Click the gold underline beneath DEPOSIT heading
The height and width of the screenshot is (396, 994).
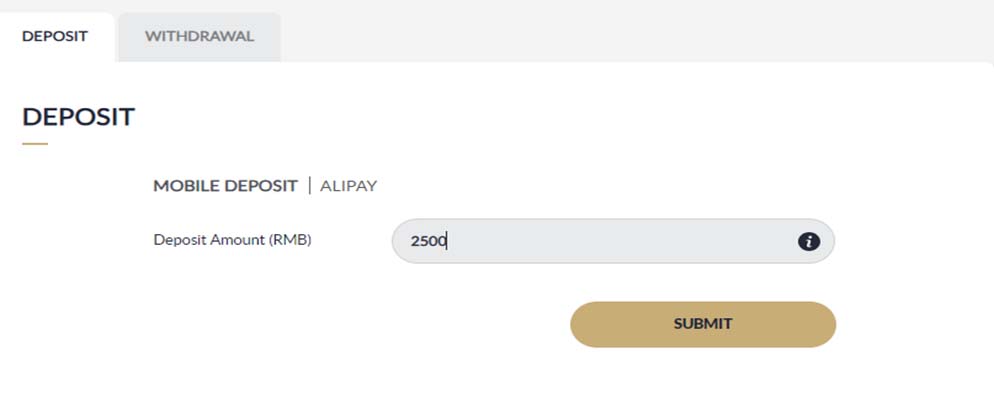click(x=35, y=144)
